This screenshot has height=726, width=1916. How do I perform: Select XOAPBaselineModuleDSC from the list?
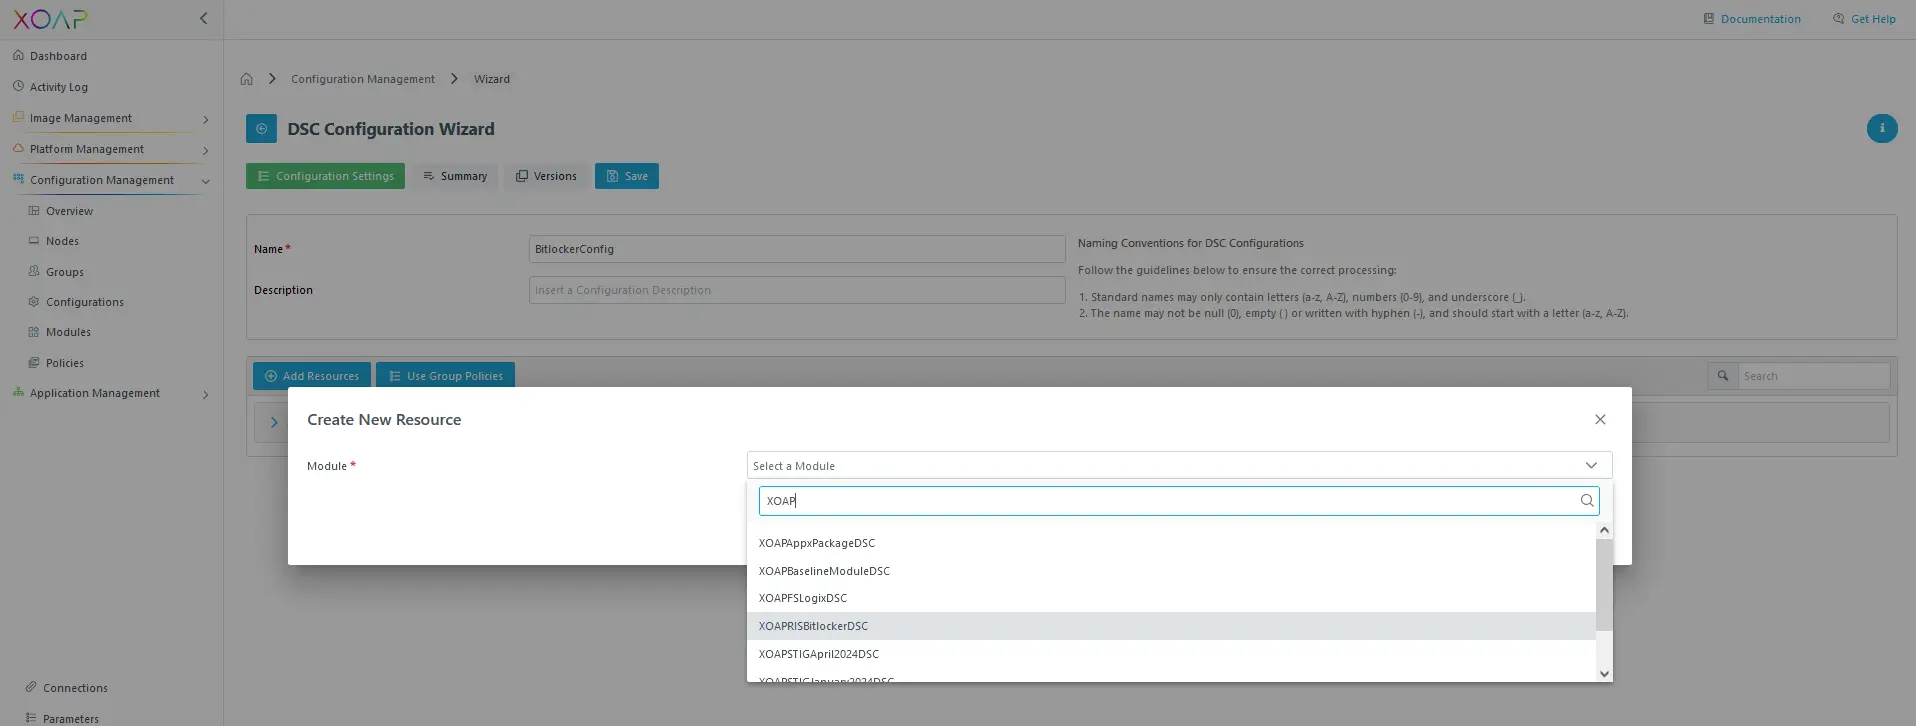(x=1171, y=571)
